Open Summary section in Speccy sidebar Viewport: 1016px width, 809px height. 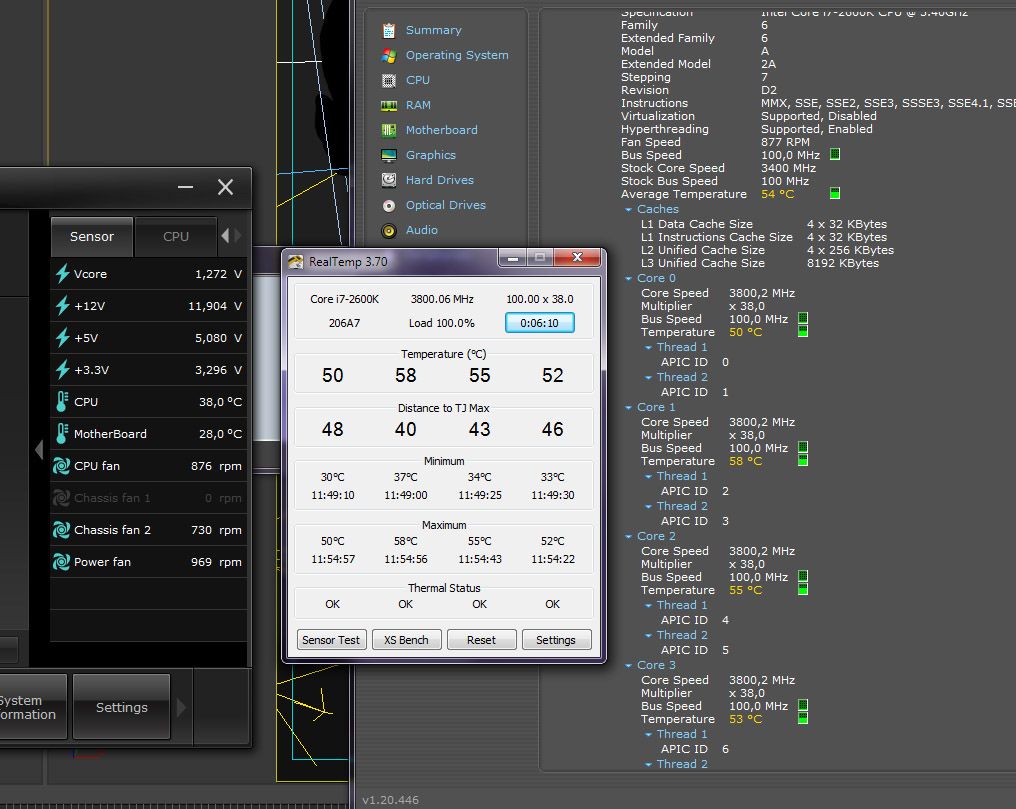point(433,30)
